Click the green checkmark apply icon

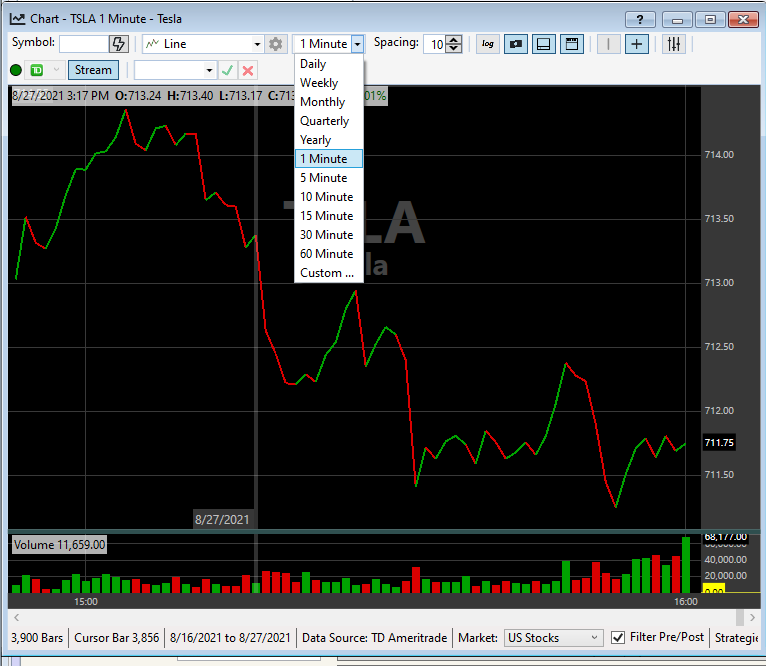[x=228, y=70]
